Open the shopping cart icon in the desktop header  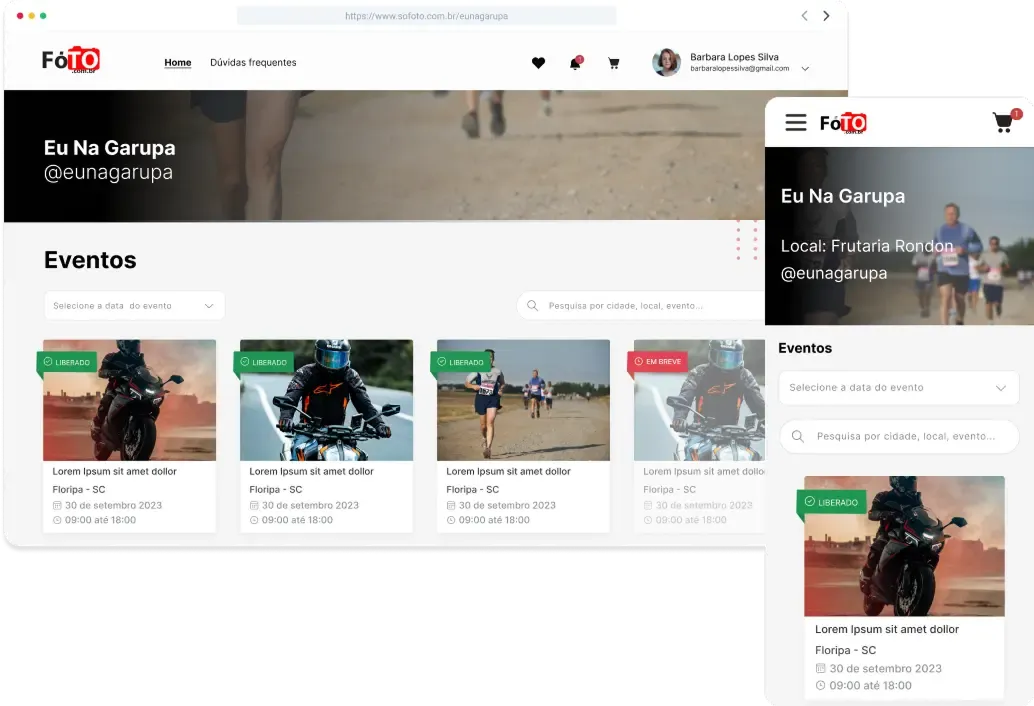coord(613,62)
